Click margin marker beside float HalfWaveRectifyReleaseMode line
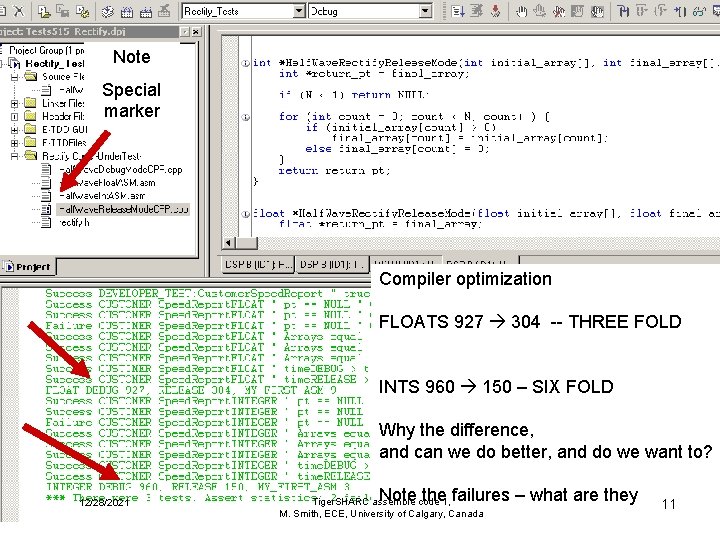The height and width of the screenshot is (540, 720). pos(246,214)
